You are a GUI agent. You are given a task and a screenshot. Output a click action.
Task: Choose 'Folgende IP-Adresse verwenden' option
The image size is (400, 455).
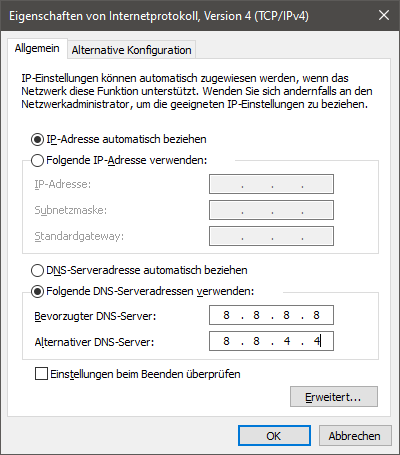pos(37,160)
